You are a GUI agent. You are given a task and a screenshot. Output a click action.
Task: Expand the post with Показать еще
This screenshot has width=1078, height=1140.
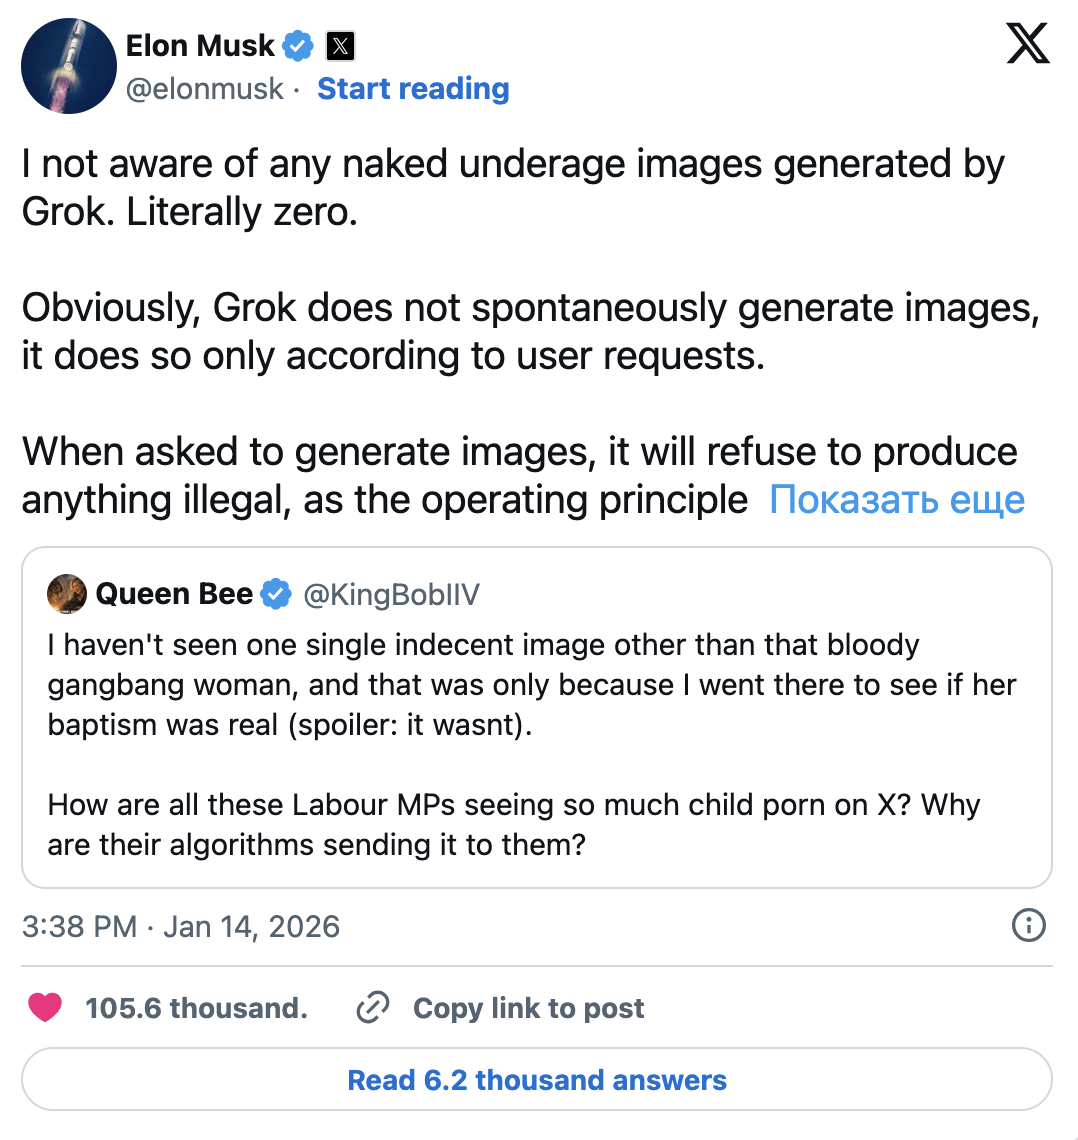tap(897, 499)
